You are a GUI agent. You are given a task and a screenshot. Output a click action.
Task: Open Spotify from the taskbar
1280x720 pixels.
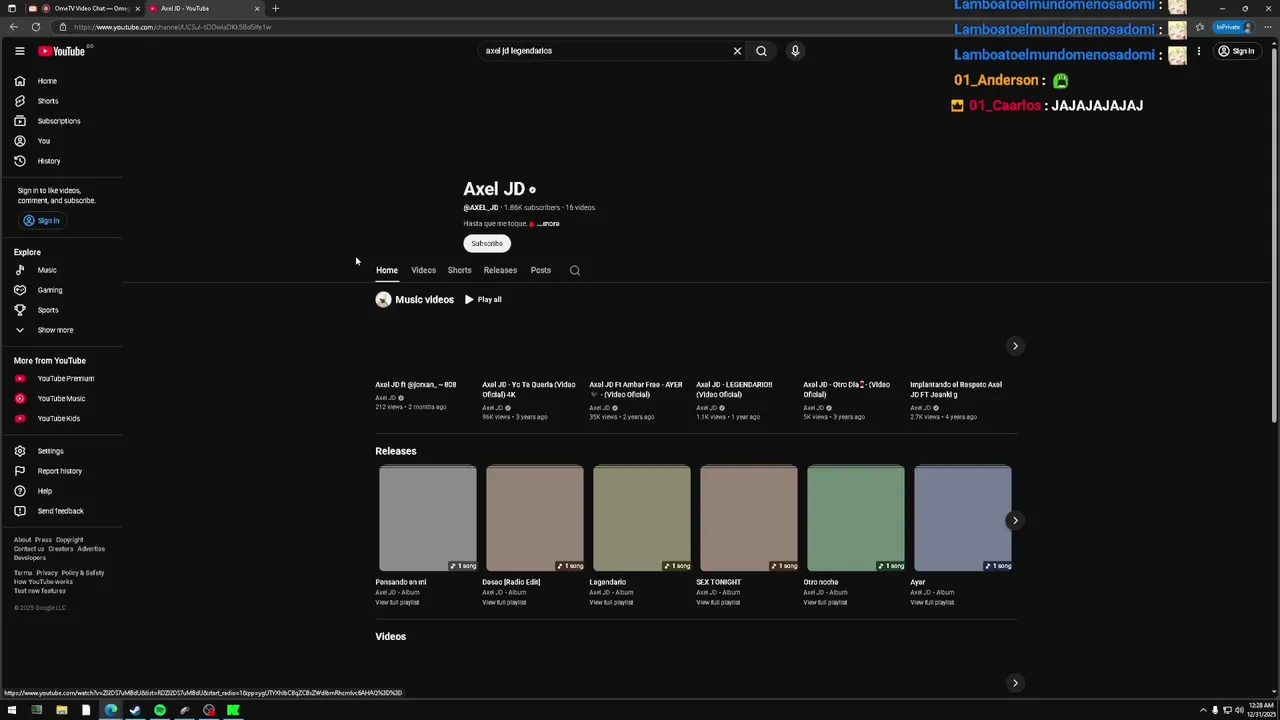pos(160,710)
